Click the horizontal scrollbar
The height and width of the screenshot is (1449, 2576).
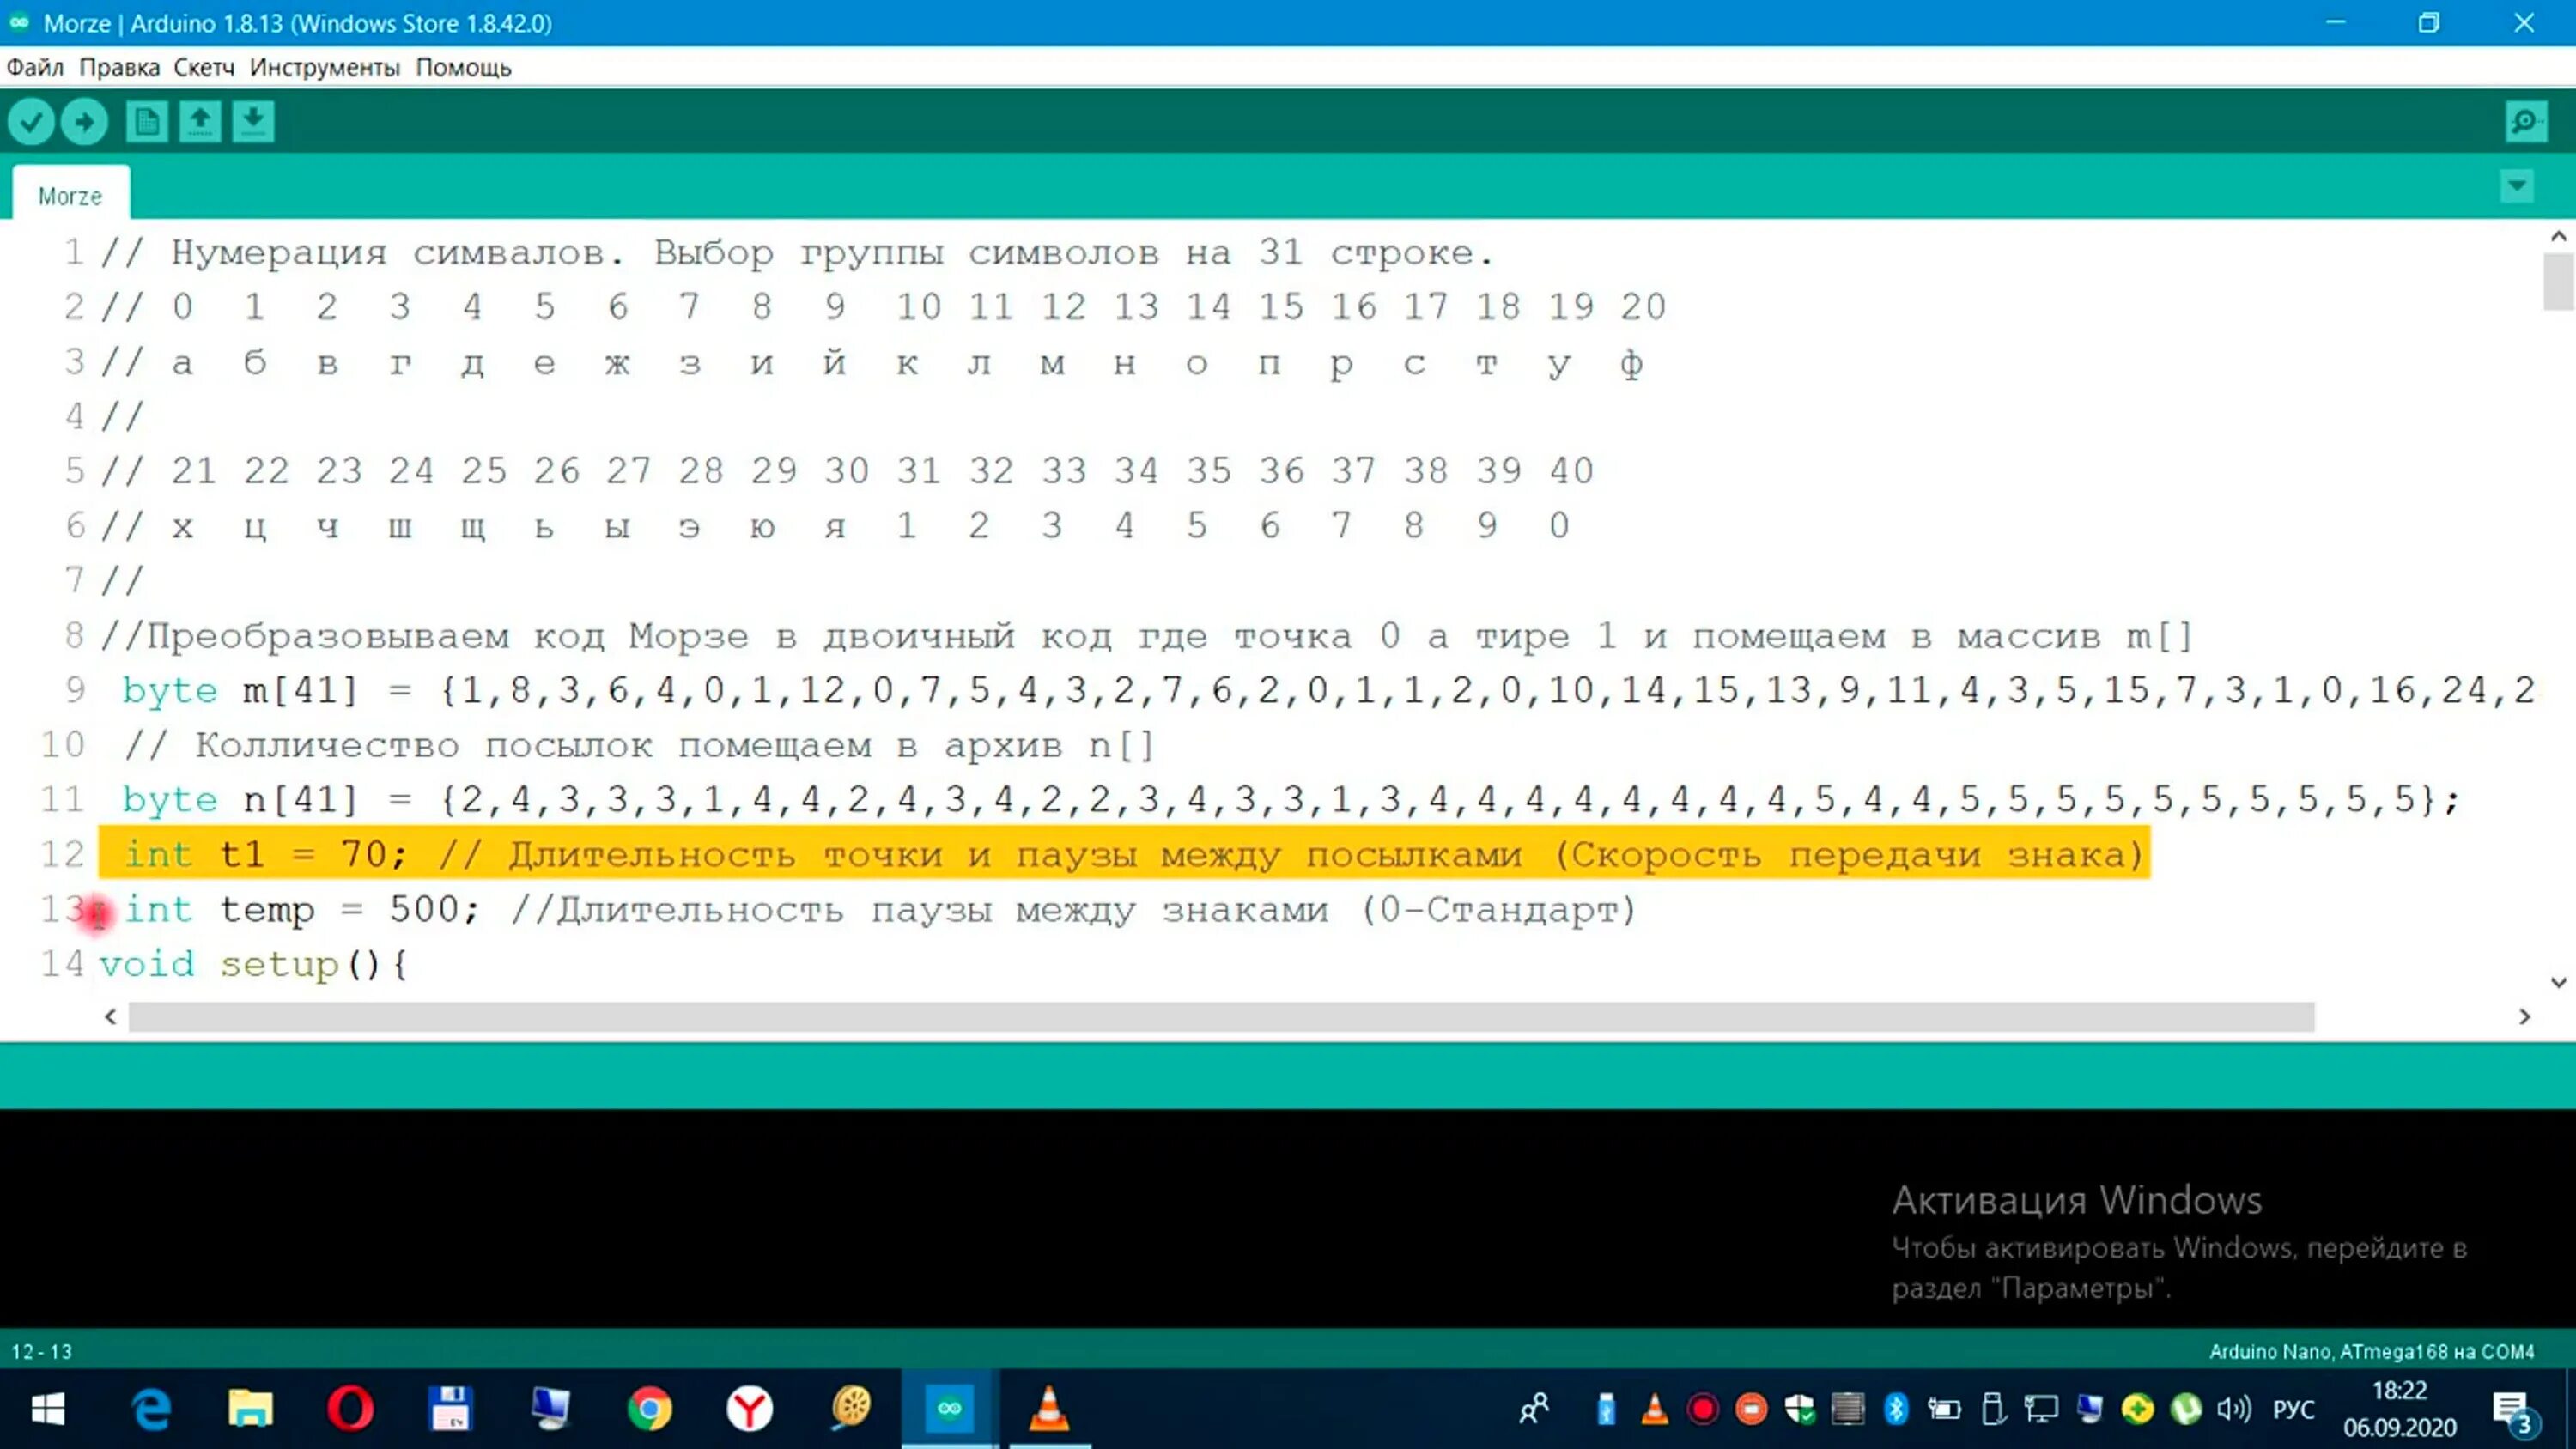(x=1221, y=1016)
